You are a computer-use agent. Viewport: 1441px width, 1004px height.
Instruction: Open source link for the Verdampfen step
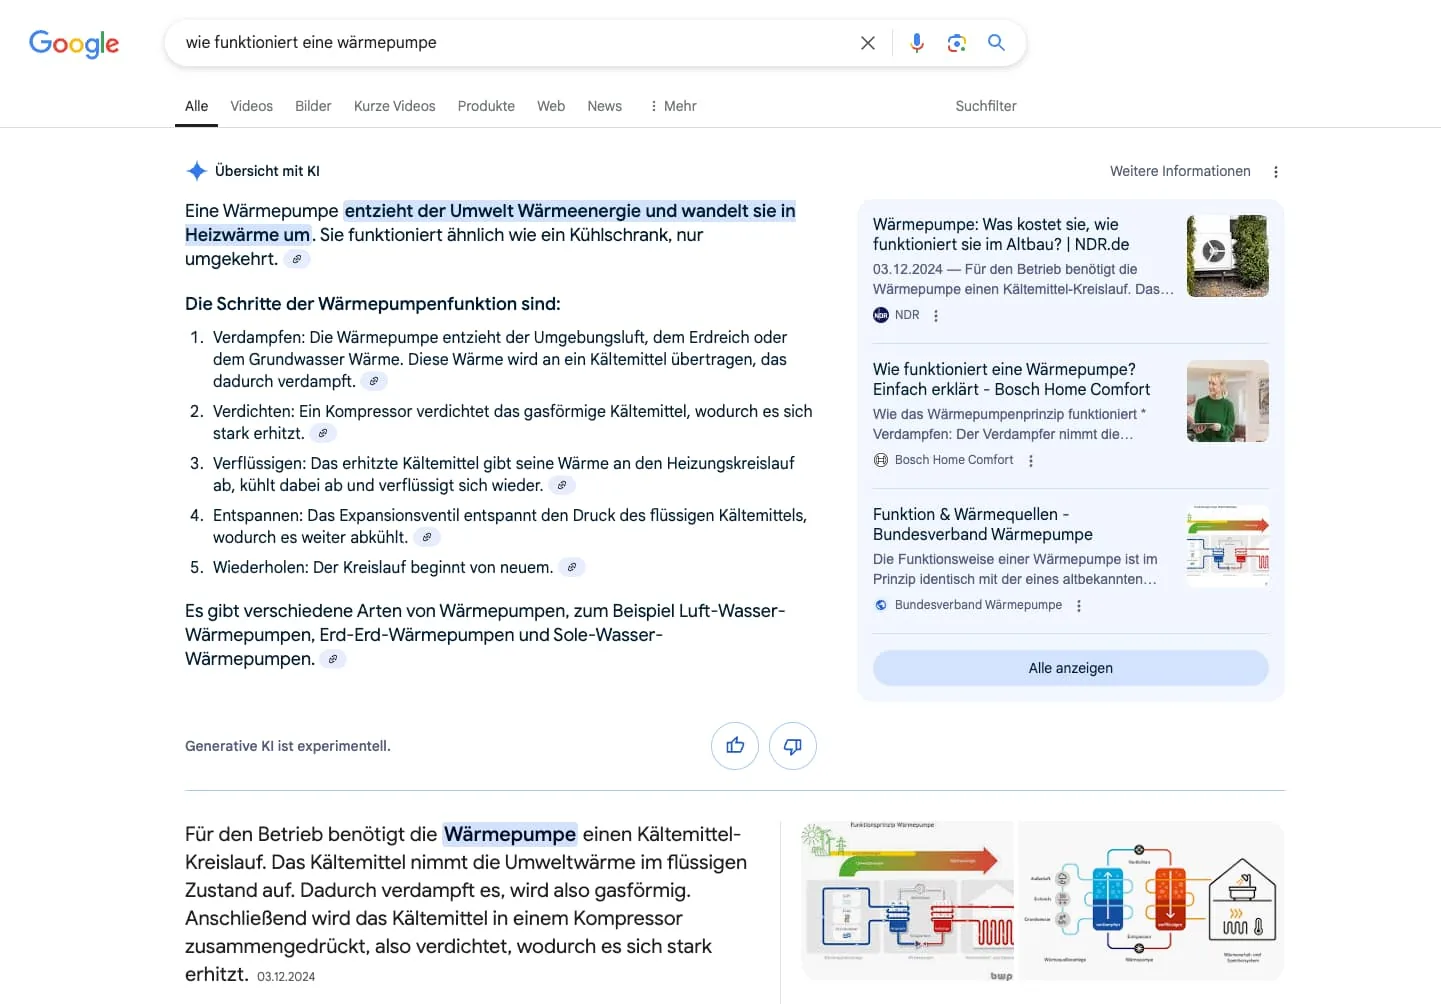374,381
